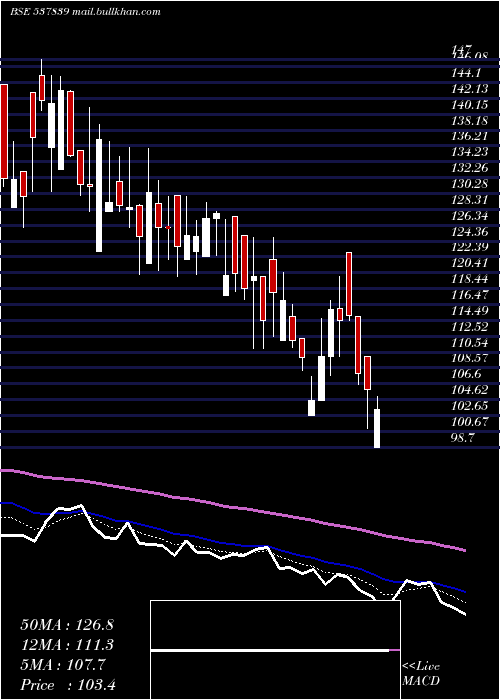Click the 138.18 price axis label
Viewport: 500px width, 700px height.
tap(470, 121)
